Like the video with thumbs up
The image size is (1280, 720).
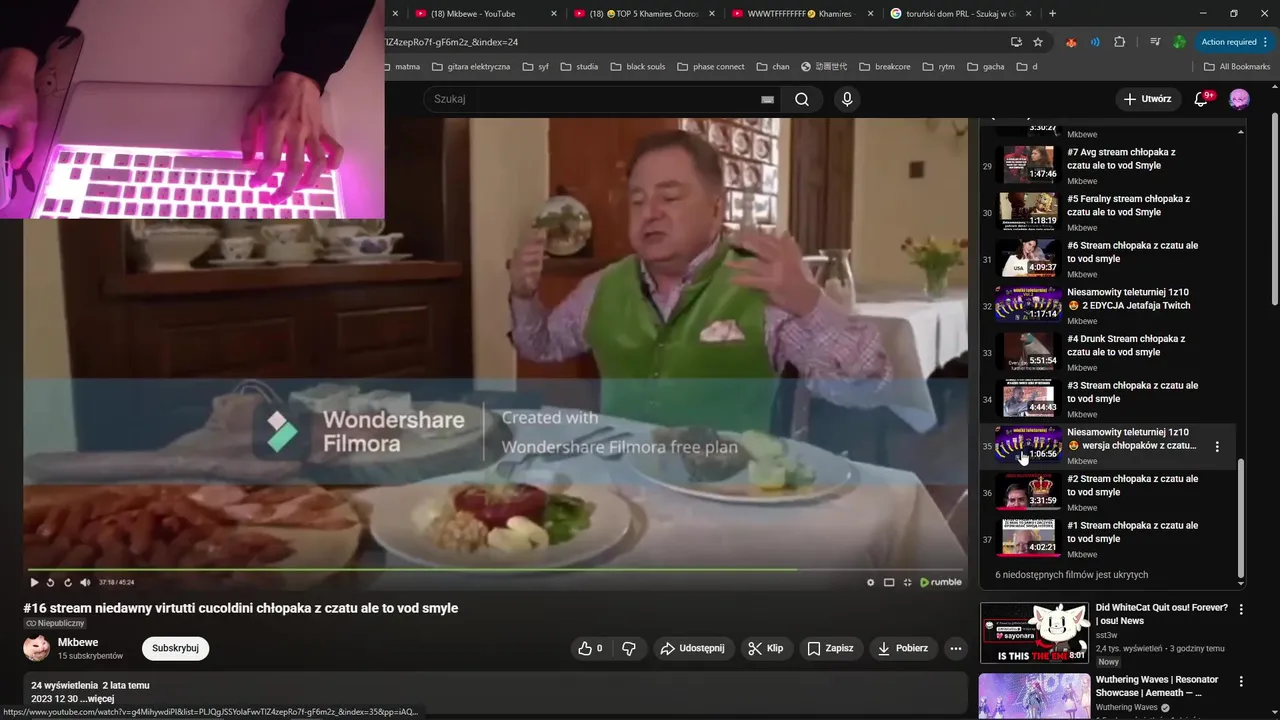point(590,648)
